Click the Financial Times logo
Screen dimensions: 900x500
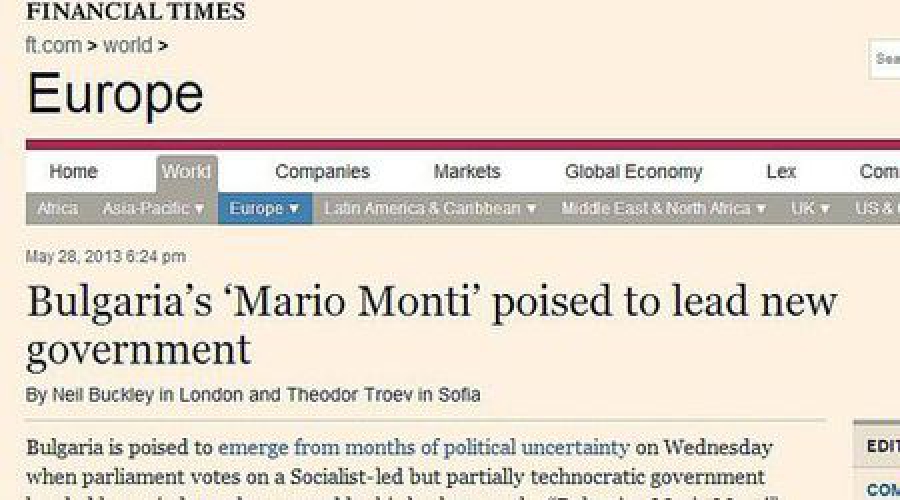(135, 12)
